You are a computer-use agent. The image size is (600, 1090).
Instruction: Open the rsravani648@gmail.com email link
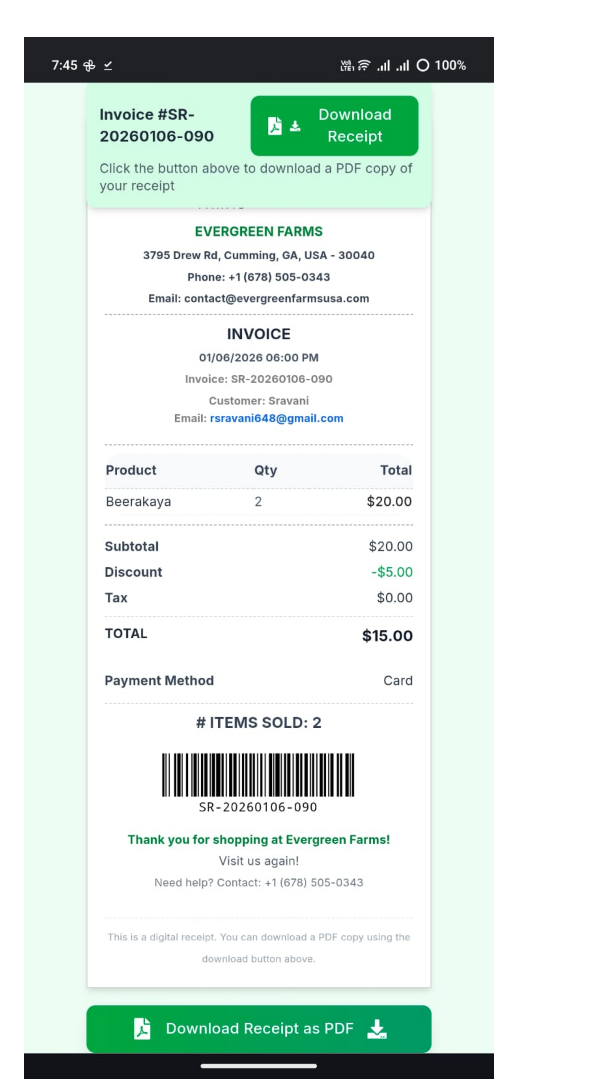276,418
